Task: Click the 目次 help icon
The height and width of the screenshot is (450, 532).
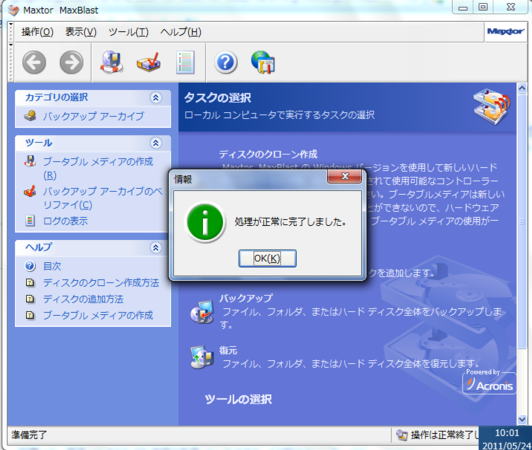Action: [x=30, y=266]
